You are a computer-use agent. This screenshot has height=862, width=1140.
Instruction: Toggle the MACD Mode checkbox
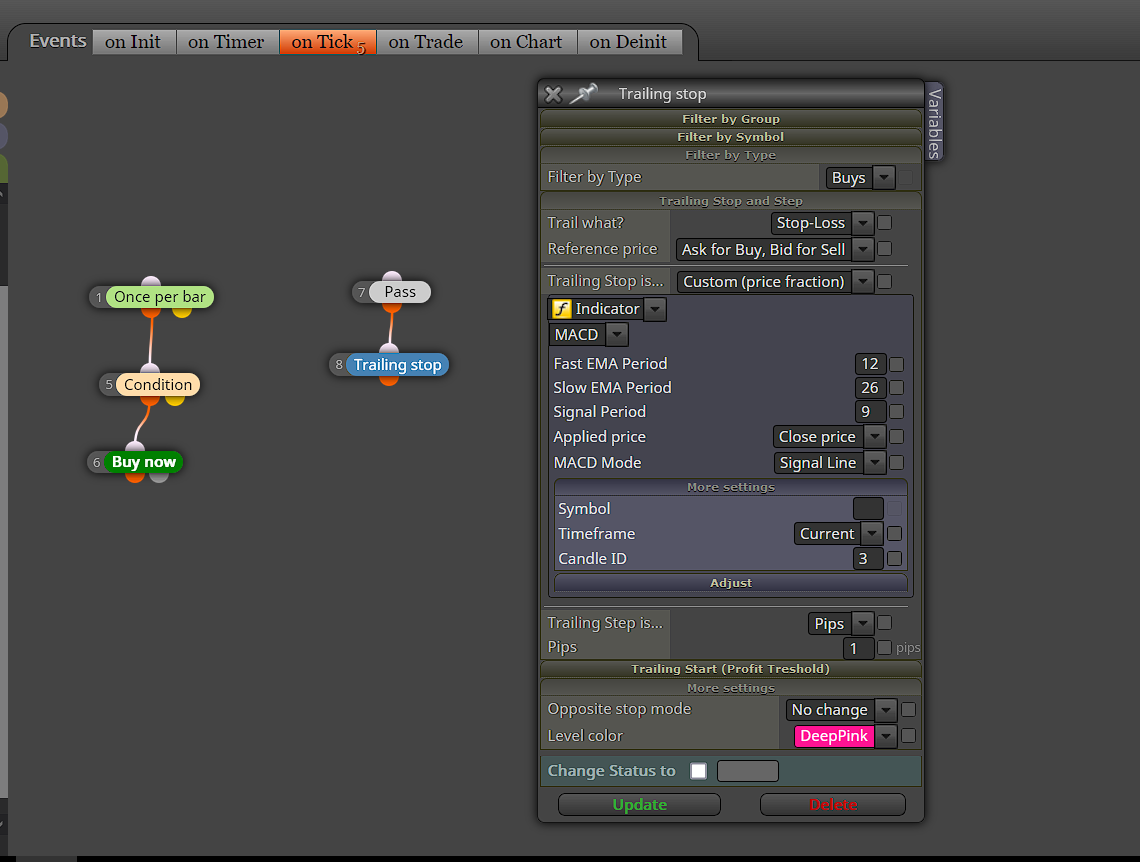coord(897,462)
